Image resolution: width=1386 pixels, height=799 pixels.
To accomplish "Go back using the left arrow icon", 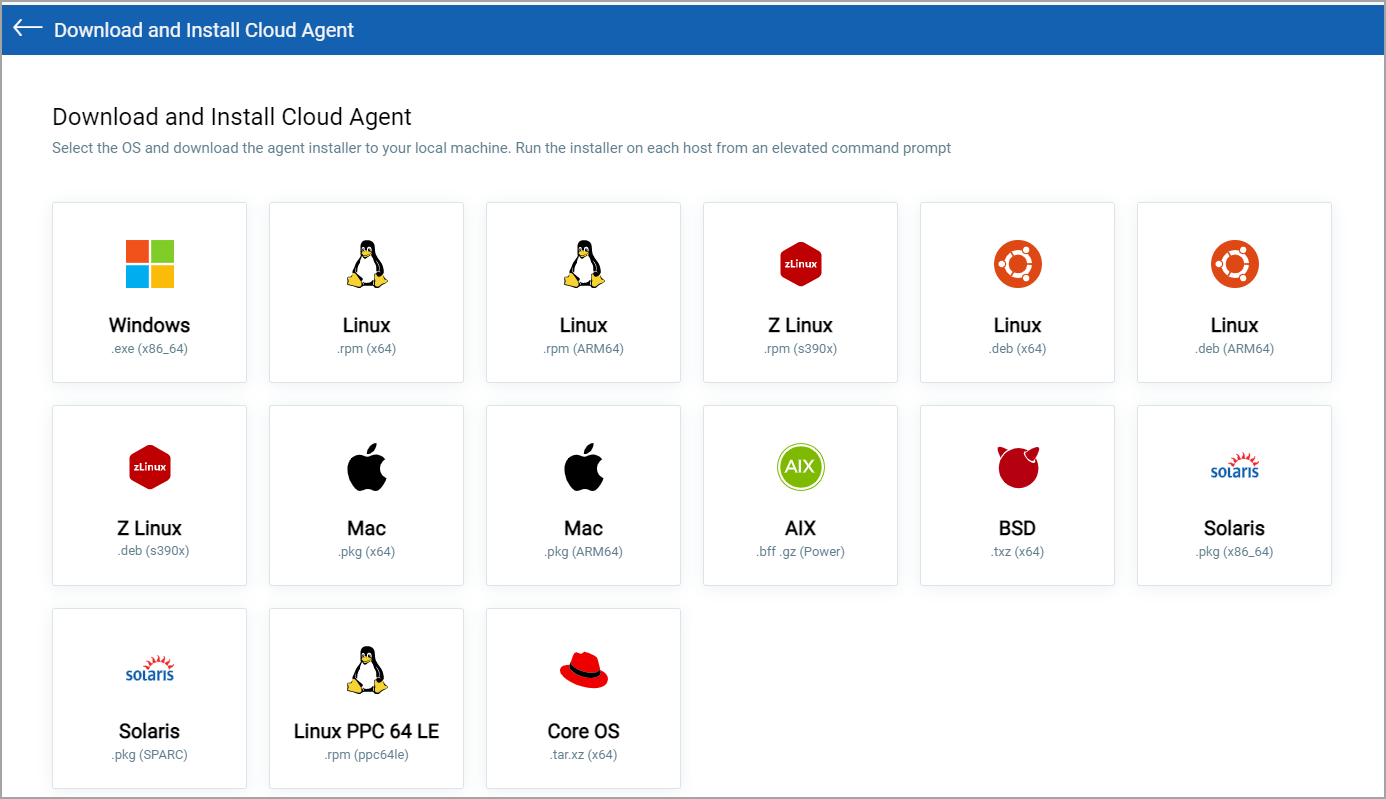I will [x=28, y=29].
